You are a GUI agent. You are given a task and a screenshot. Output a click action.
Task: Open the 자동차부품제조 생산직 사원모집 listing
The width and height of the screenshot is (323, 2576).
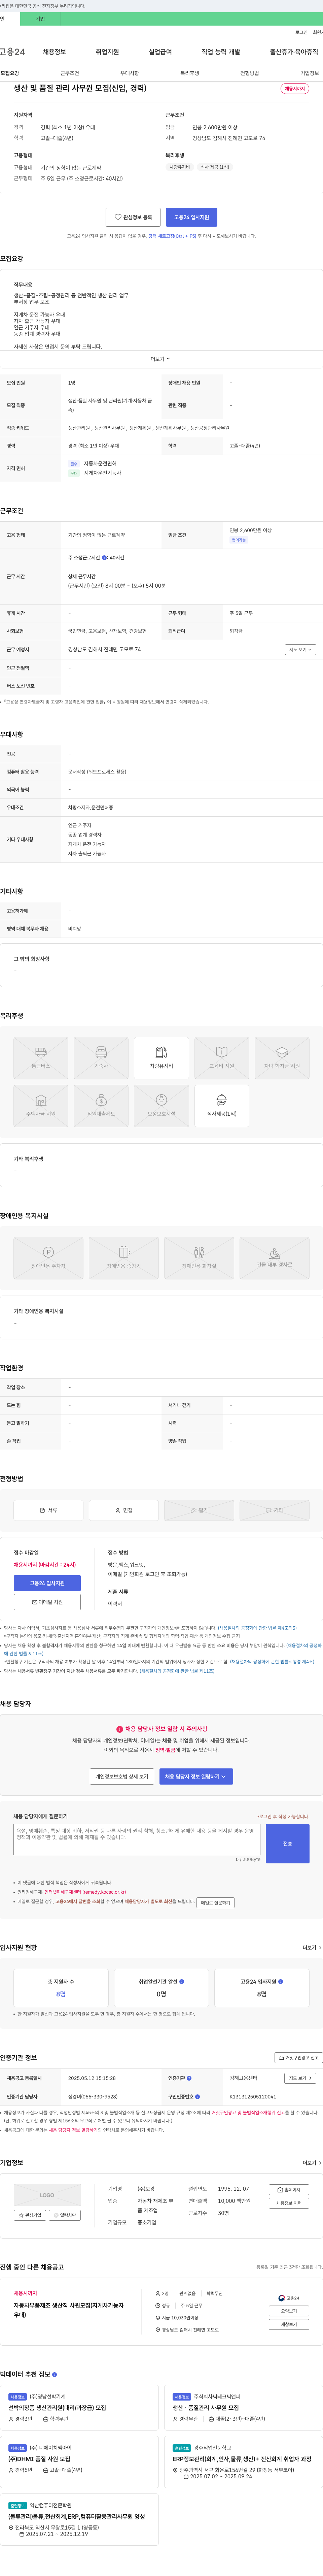69,2310
